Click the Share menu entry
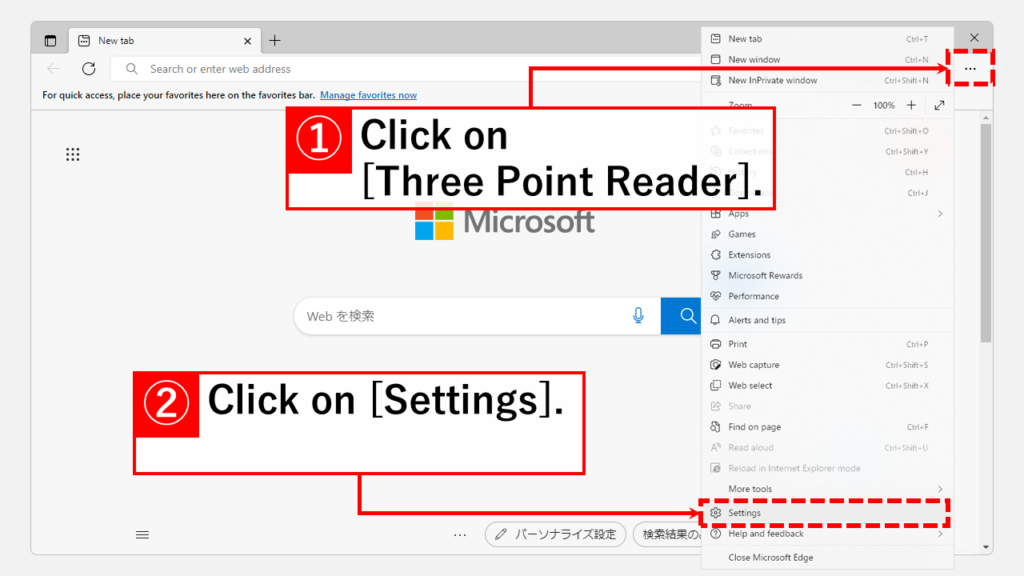This screenshot has height=576, width=1024. [827, 406]
